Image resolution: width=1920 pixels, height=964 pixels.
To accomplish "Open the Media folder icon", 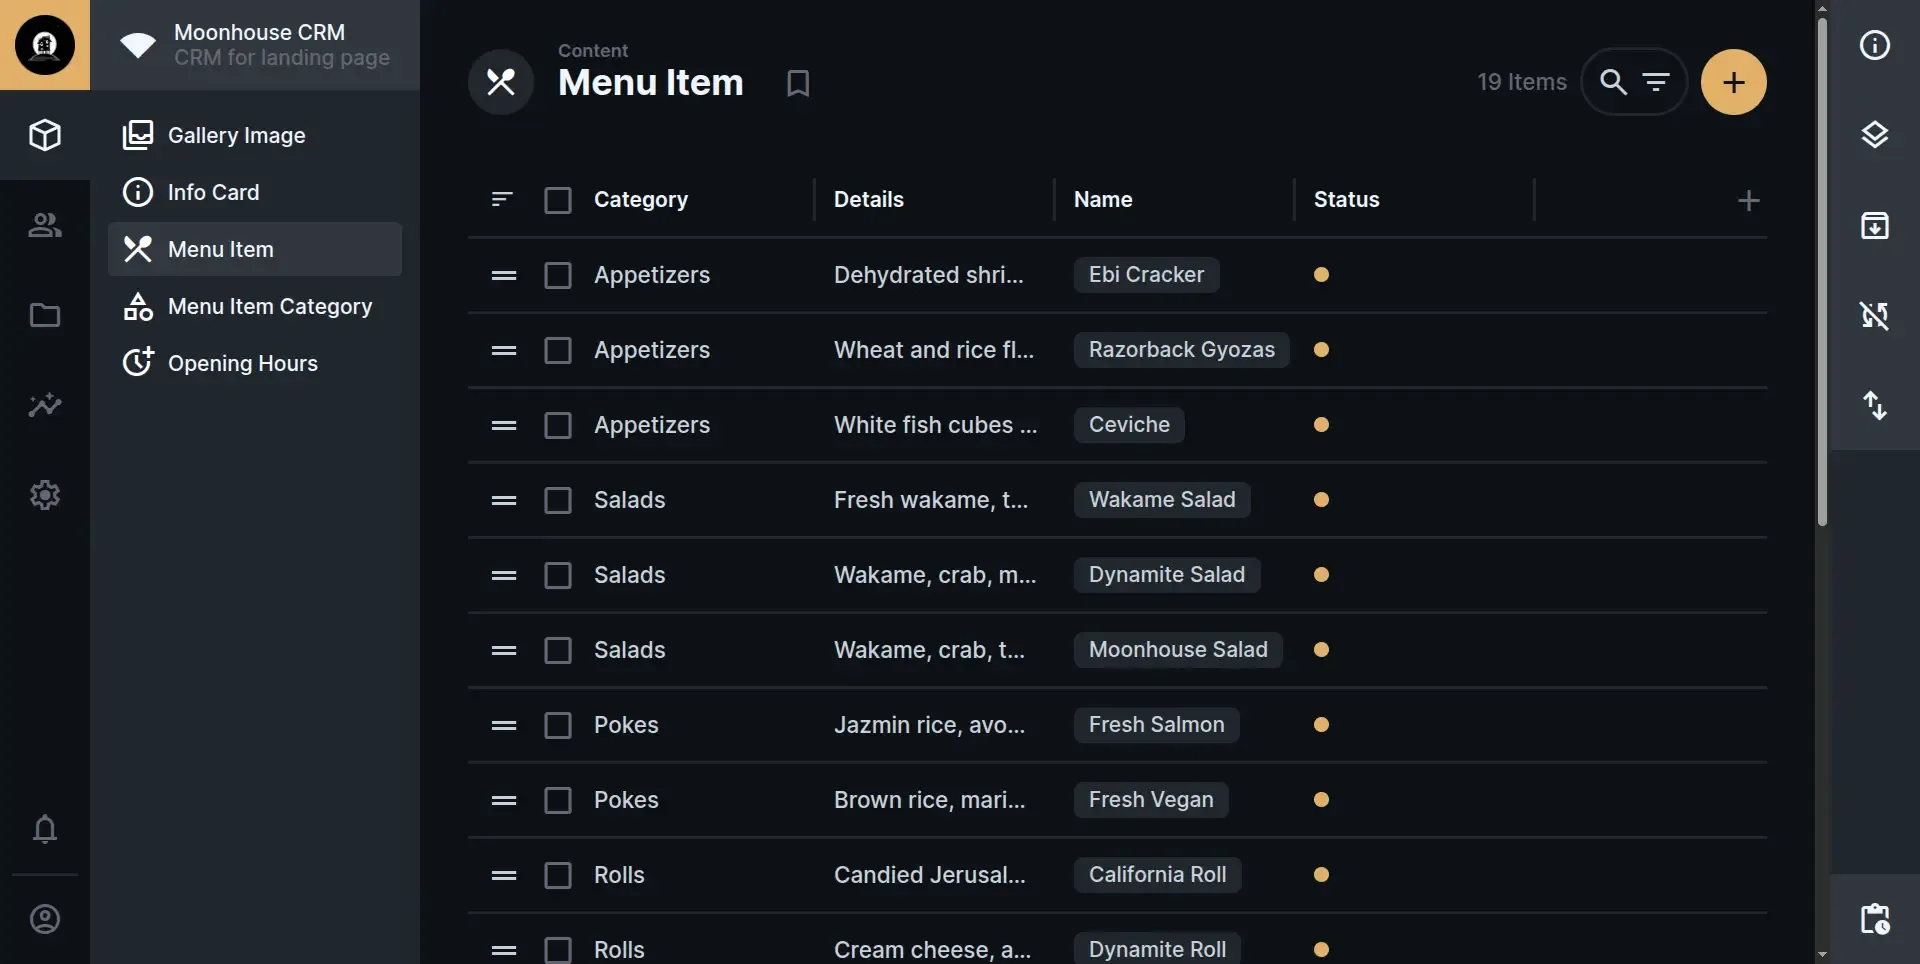I will (45, 316).
